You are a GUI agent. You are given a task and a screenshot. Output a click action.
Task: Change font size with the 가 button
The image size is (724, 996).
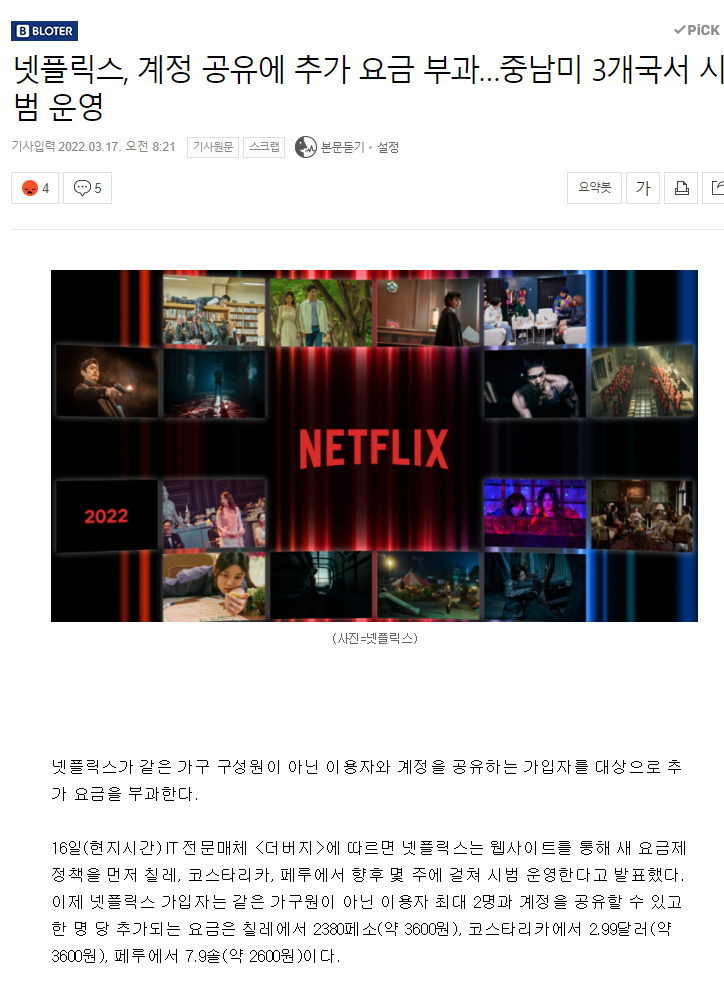[643, 188]
